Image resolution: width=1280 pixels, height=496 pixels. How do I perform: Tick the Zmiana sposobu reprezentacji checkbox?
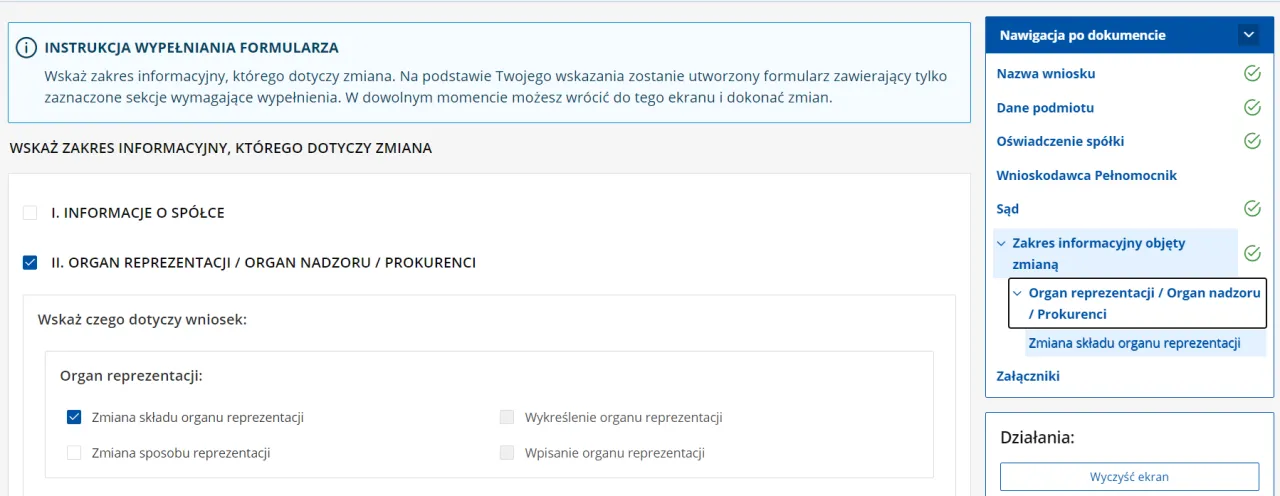coord(74,453)
